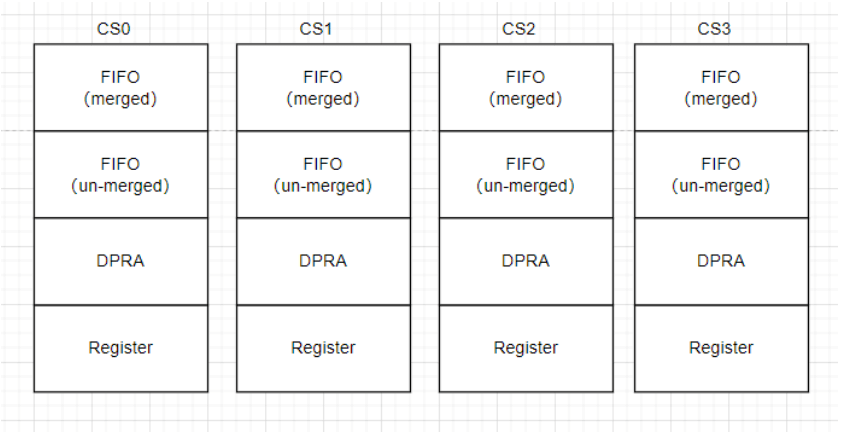Image resolution: width=866 pixels, height=440 pixels.
Task: Click the DPRA box in the CS1 column
Action: click(323, 261)
